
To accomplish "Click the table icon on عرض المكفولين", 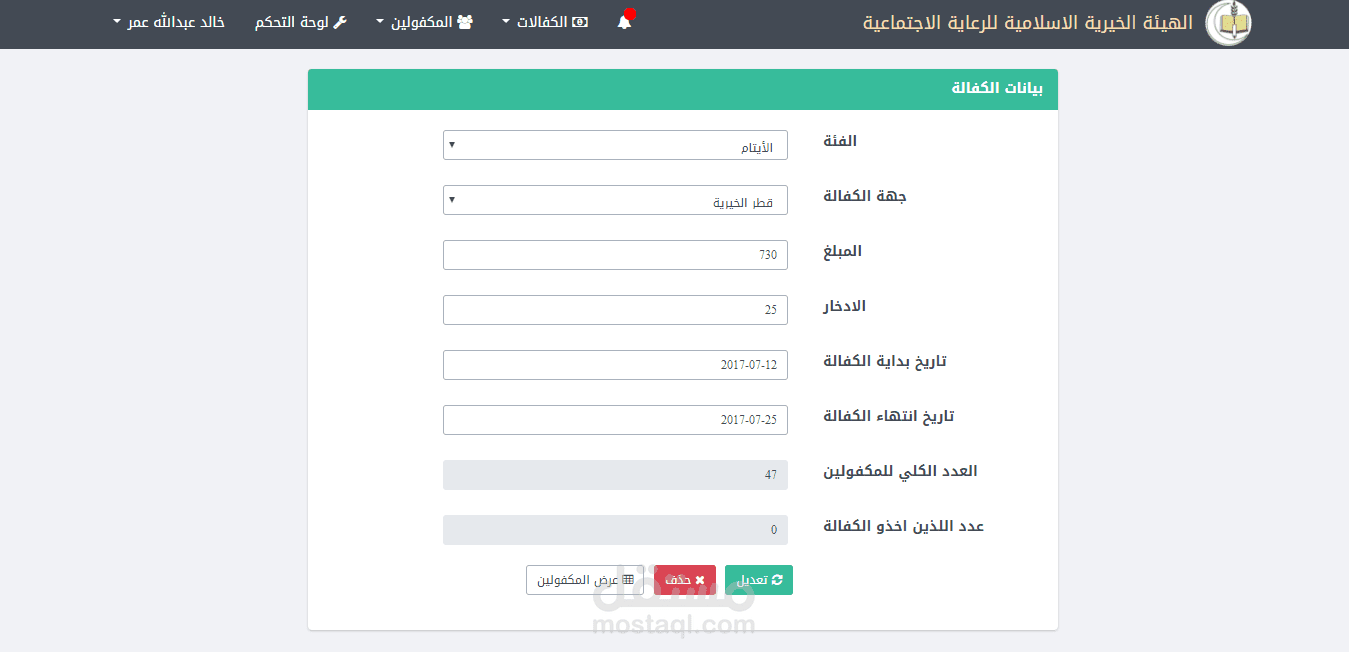I will click(x=628, y=580).
